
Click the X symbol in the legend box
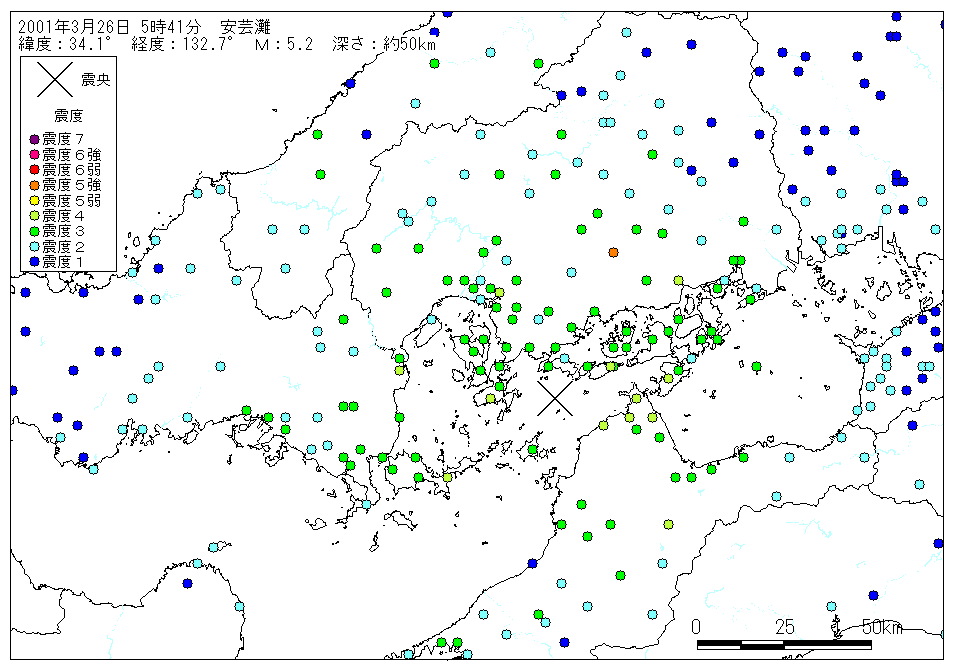click(x=55, y=79)
